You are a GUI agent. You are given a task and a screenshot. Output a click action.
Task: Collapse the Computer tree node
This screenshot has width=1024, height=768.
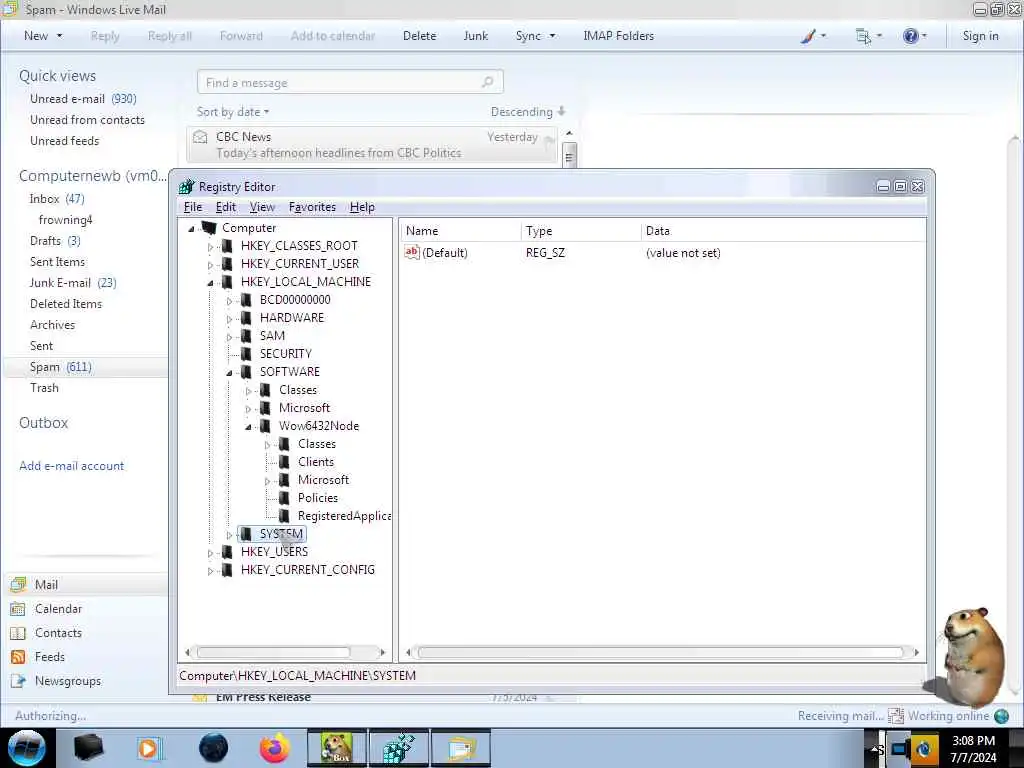tap(191, 229)
